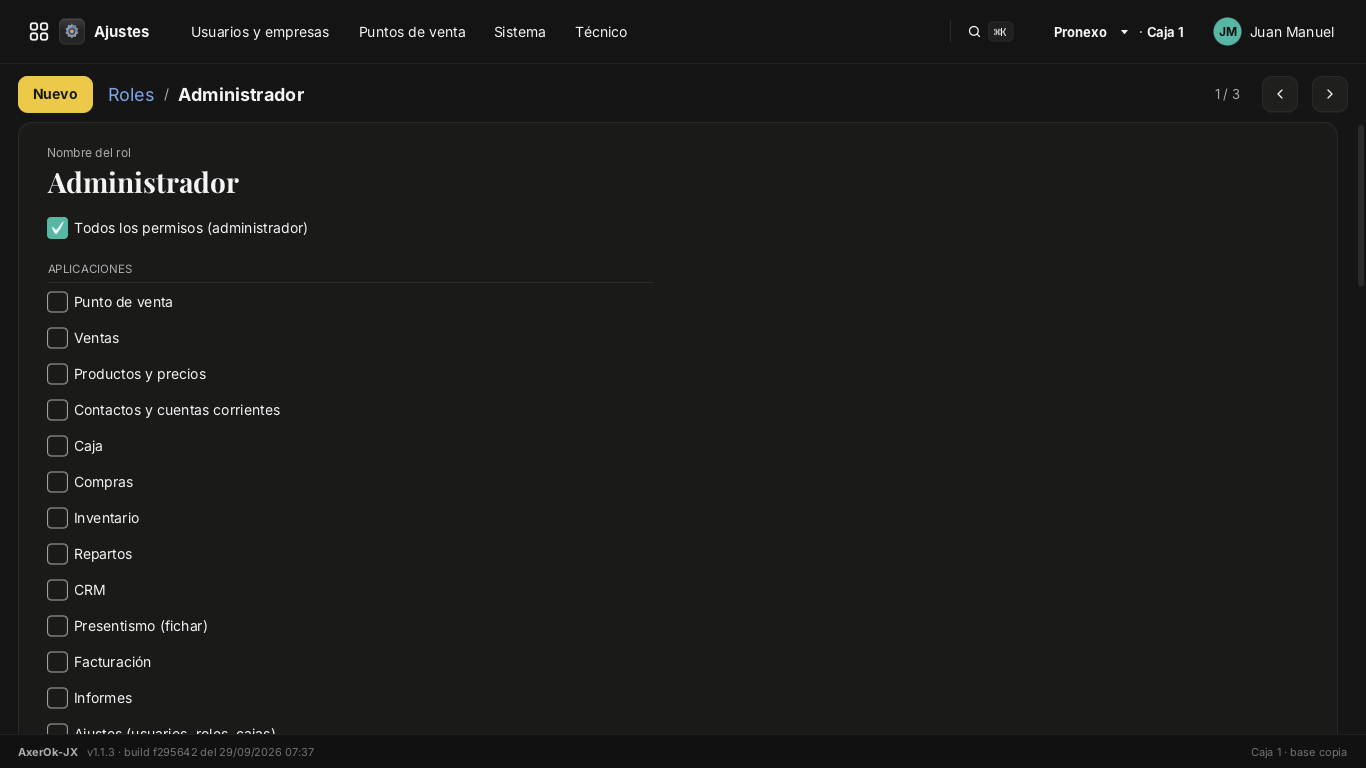Click Caja 1 · base copia footer text
The width and height of the screenshot is (1366, 768).
click(1299, 752)
